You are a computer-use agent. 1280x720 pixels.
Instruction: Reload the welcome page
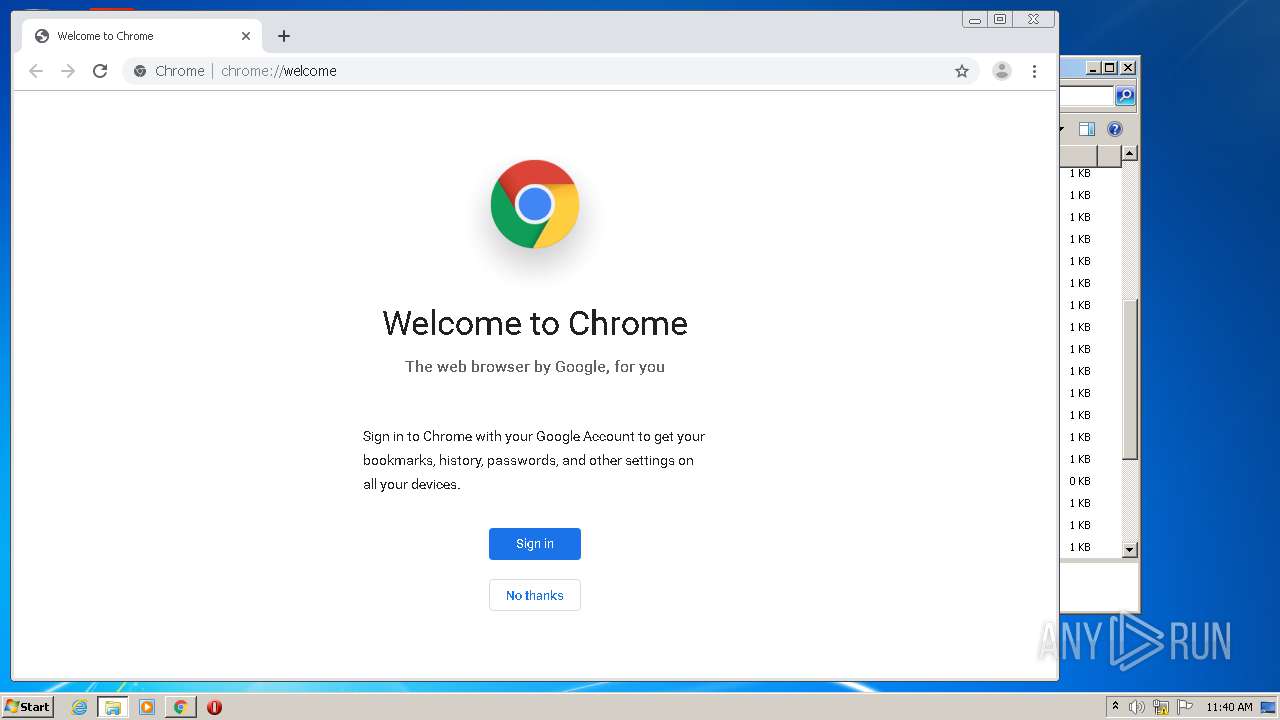pos(100,71)
